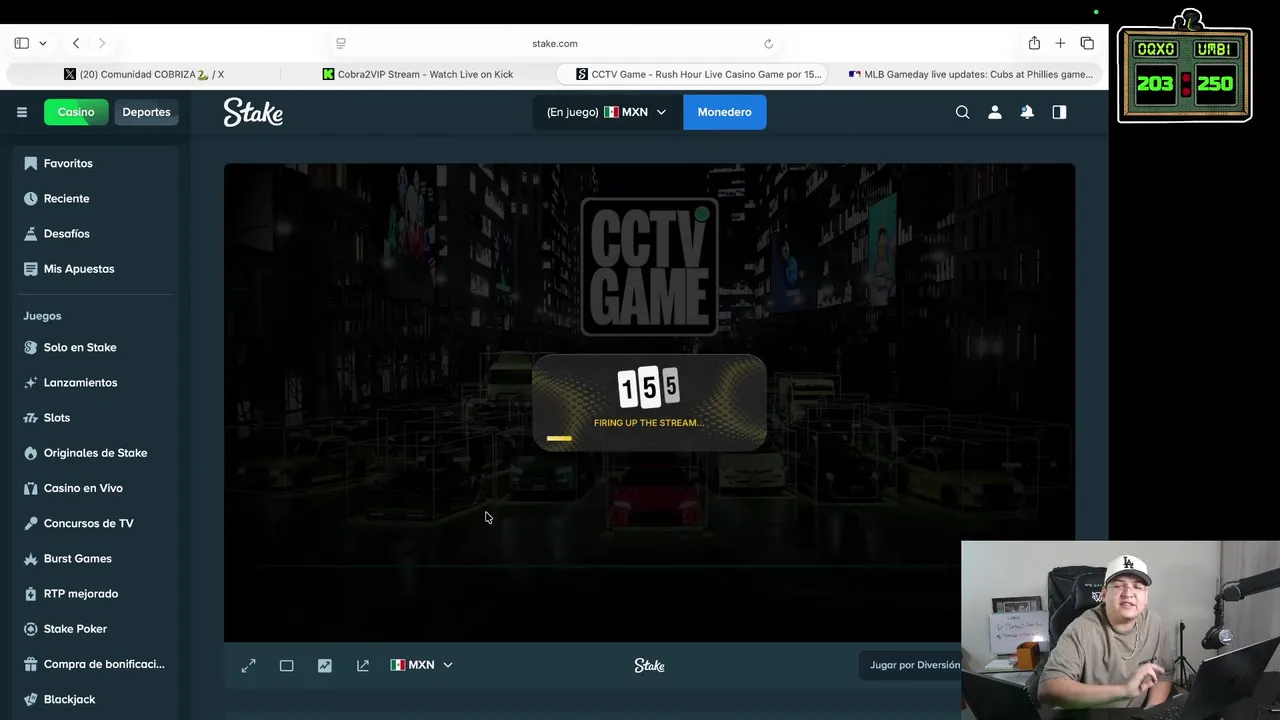Click the stake.com address bar
1280x720 pixels.
[x=555, y=43]
